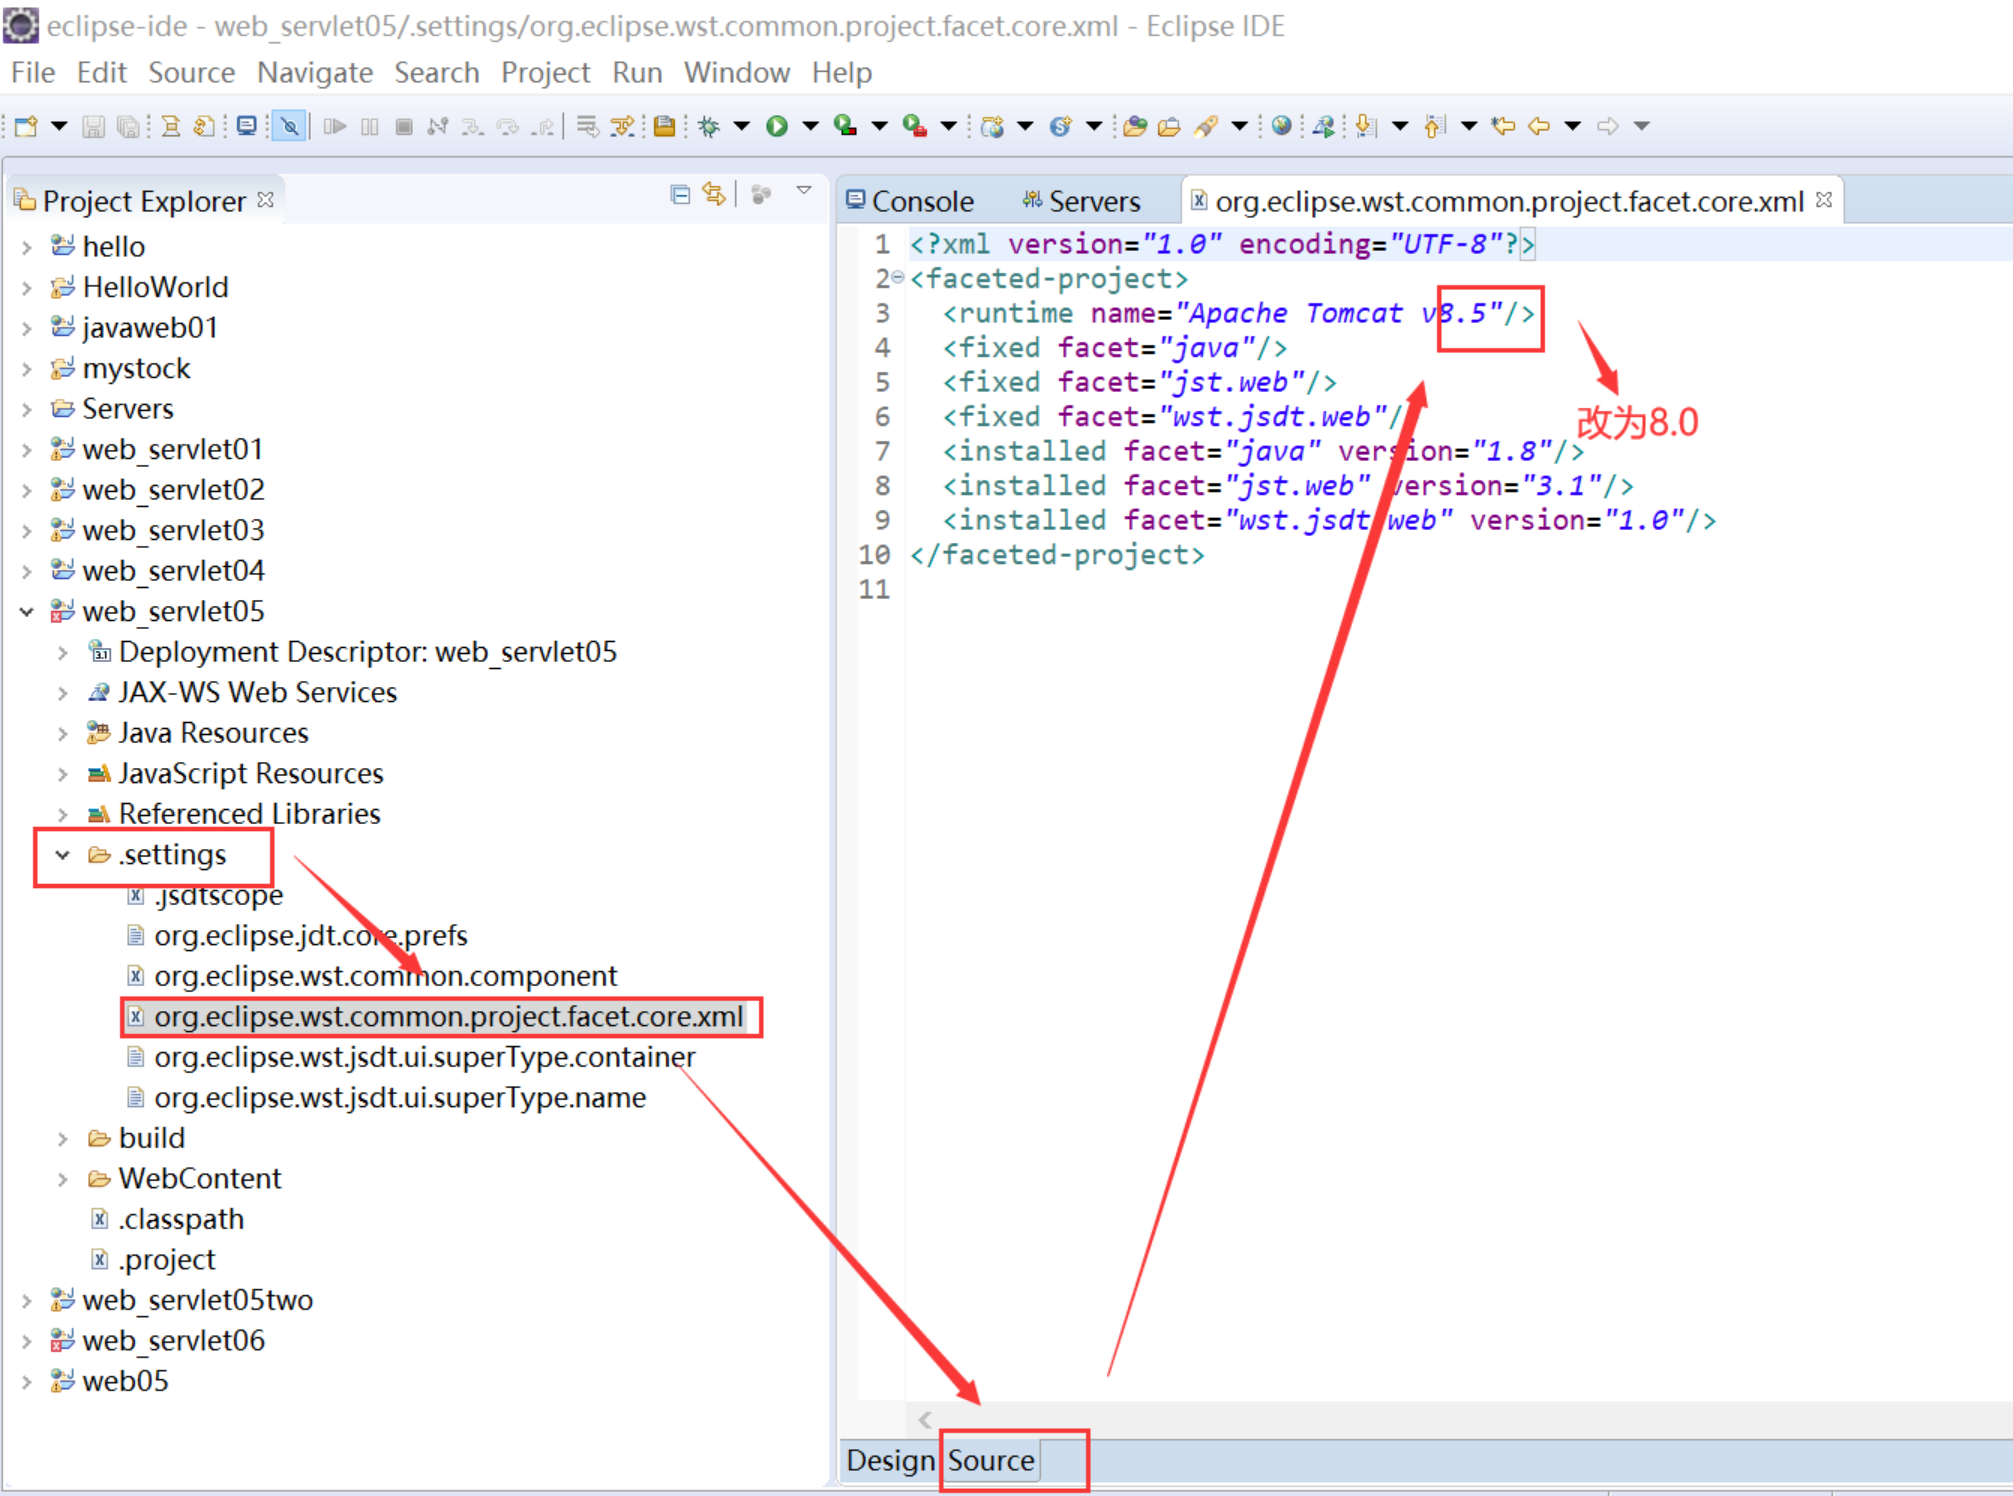Expand the Java Resources node
This screenshot has width=2013, height=1496.
[x=63, y=734]
